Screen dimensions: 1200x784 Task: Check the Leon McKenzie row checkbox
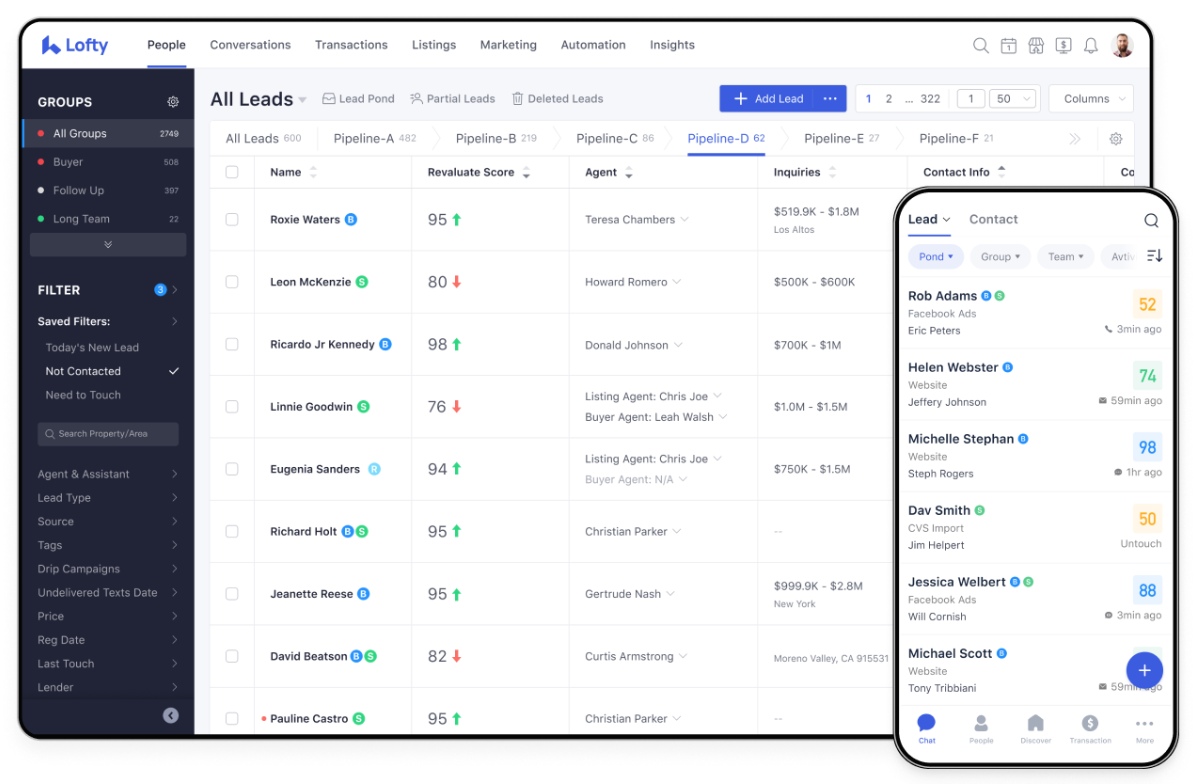(x=232, y=282)
